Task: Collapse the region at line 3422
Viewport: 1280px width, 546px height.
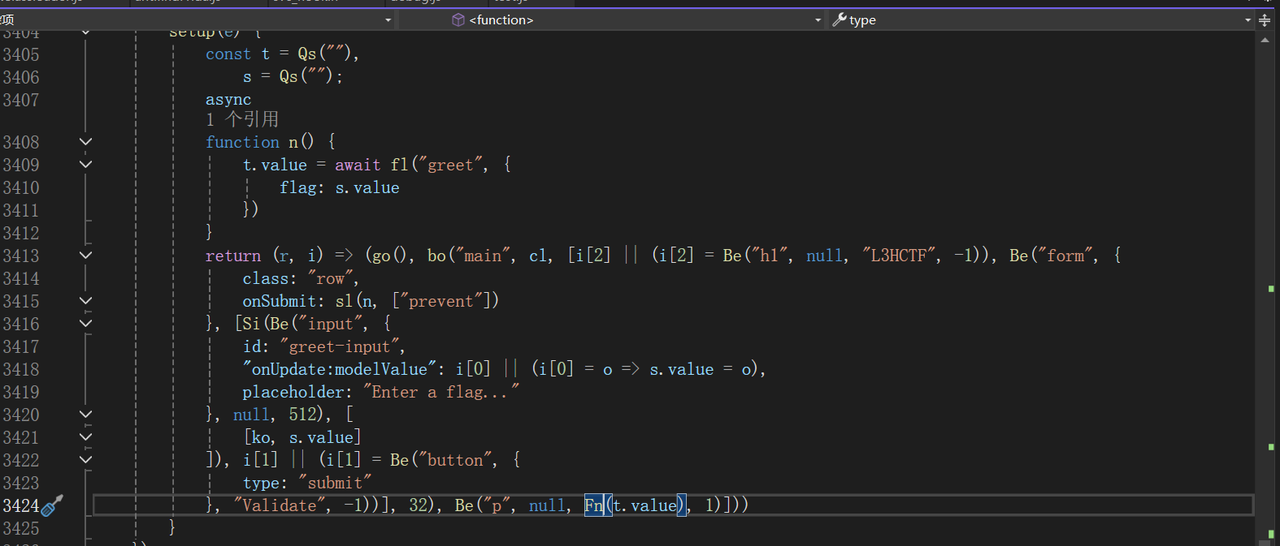Action: pyautogui.click(x=86, y=460)
